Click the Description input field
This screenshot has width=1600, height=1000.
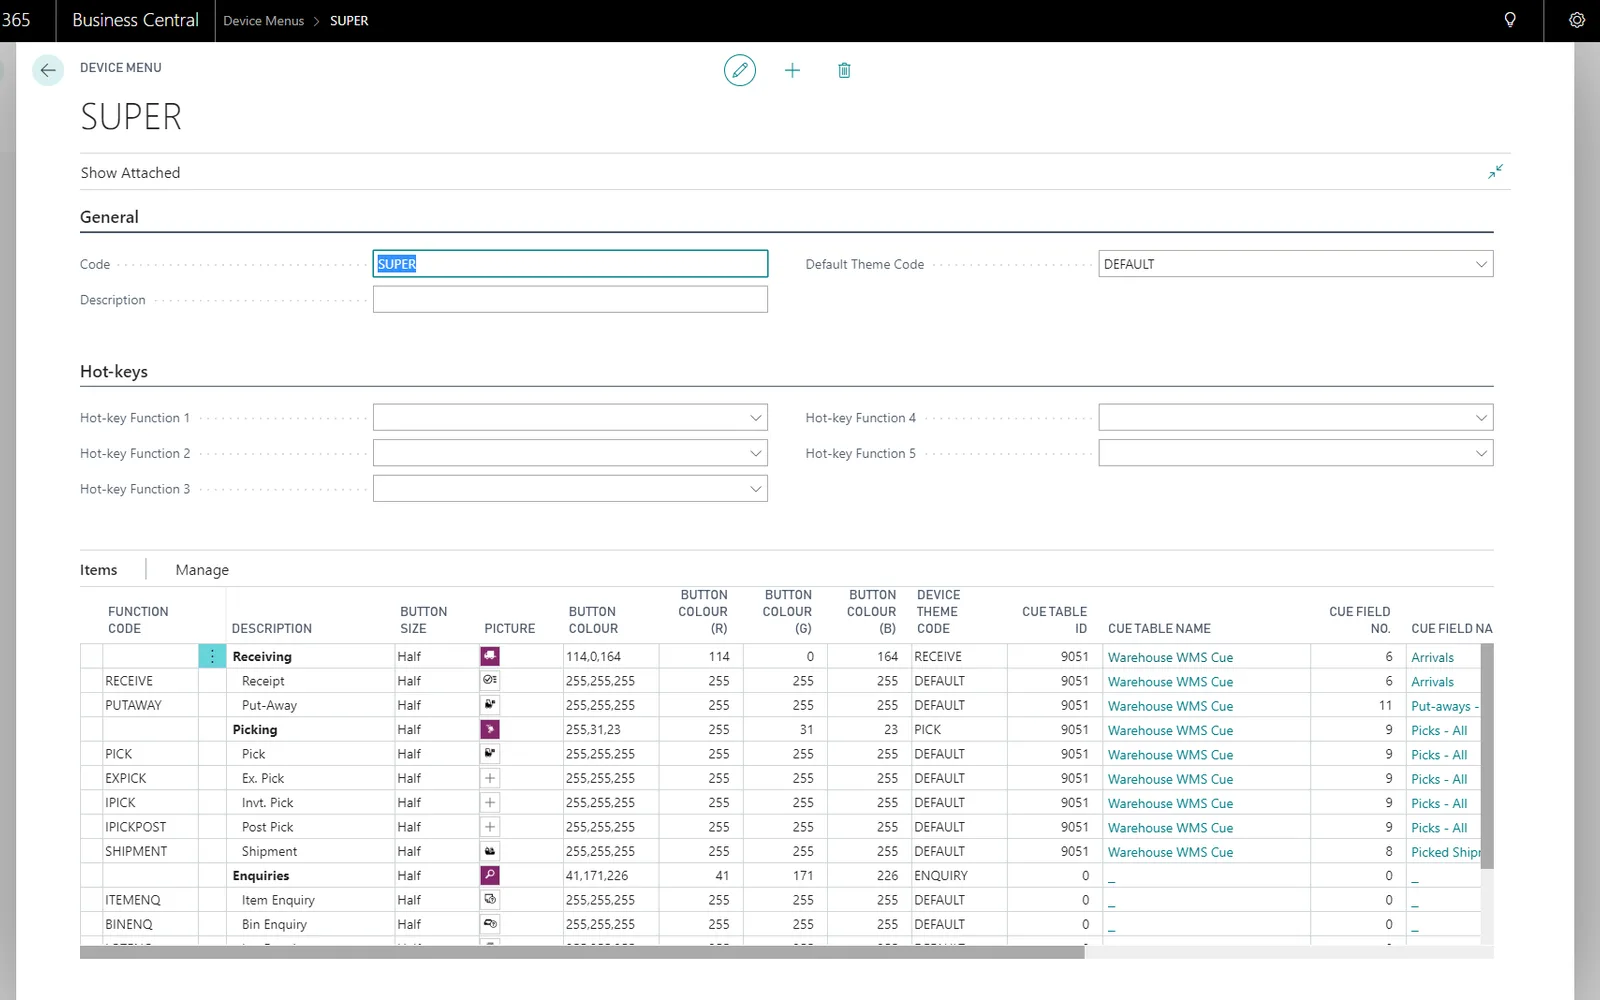570,299
